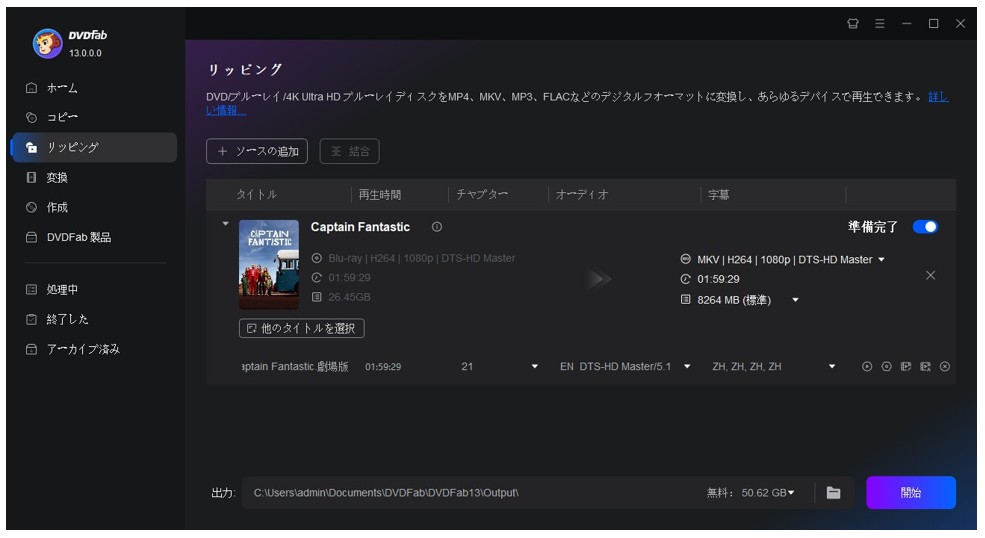Click the copy disc icon in sidebar

coord(31,118)
